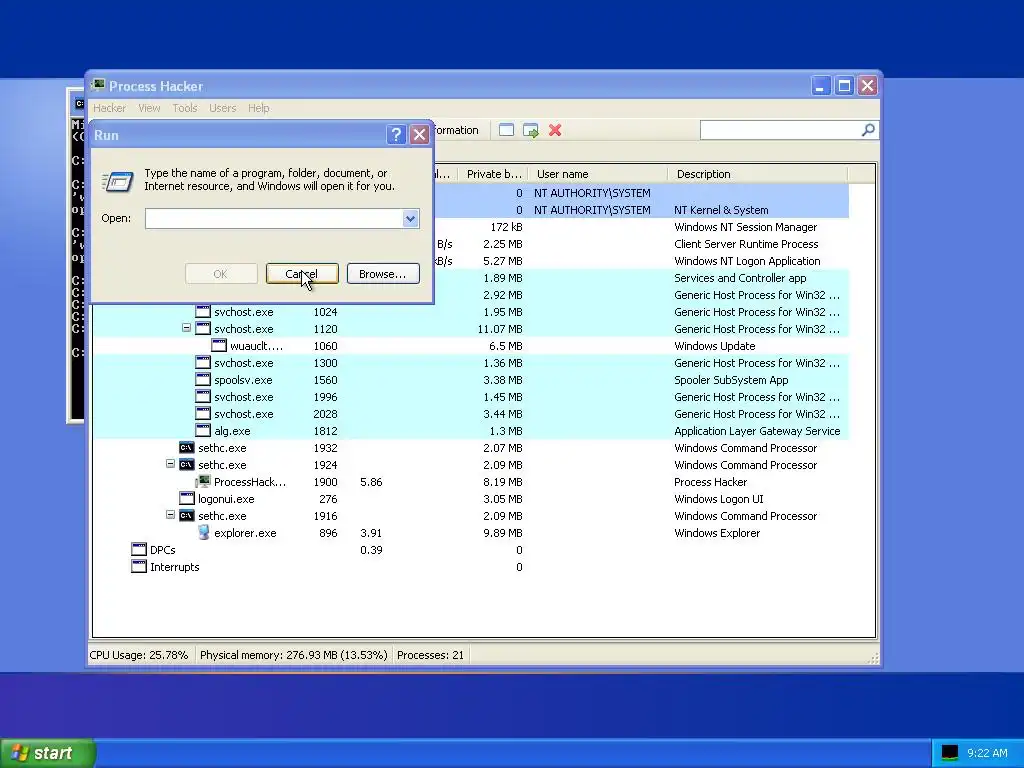Click the sethc.exe 1932 command prompt icon
The height and width of the screenshot is (768, 1024).
pyautogui.click(x=187, y=448)
